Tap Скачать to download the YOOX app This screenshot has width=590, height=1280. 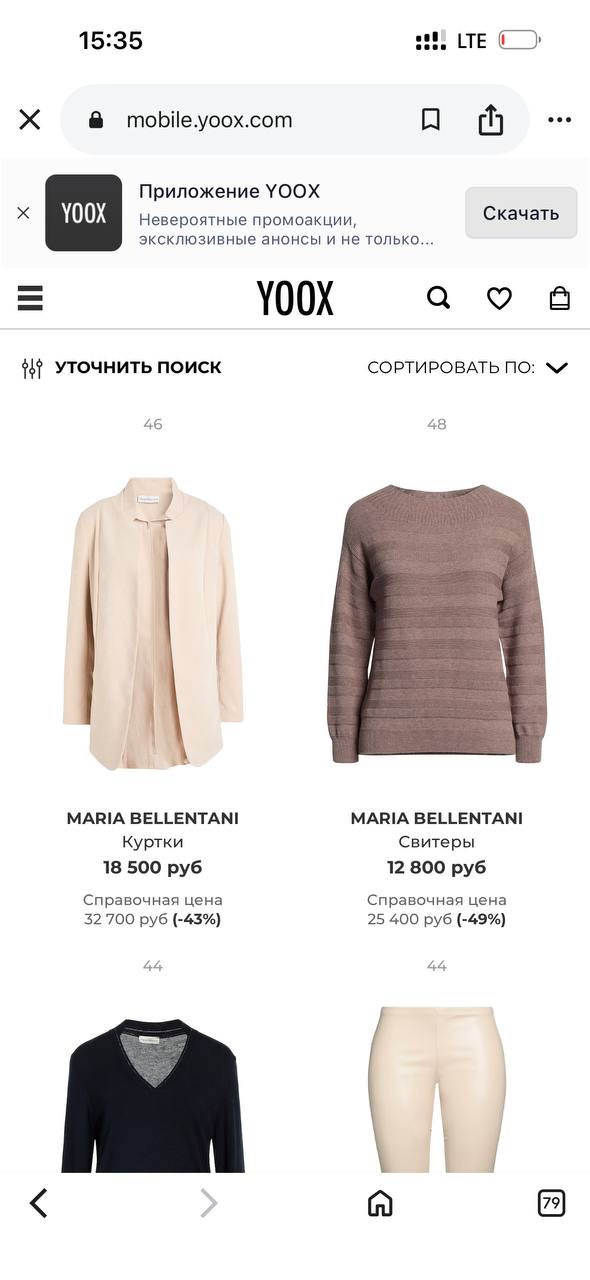point(520,212)
